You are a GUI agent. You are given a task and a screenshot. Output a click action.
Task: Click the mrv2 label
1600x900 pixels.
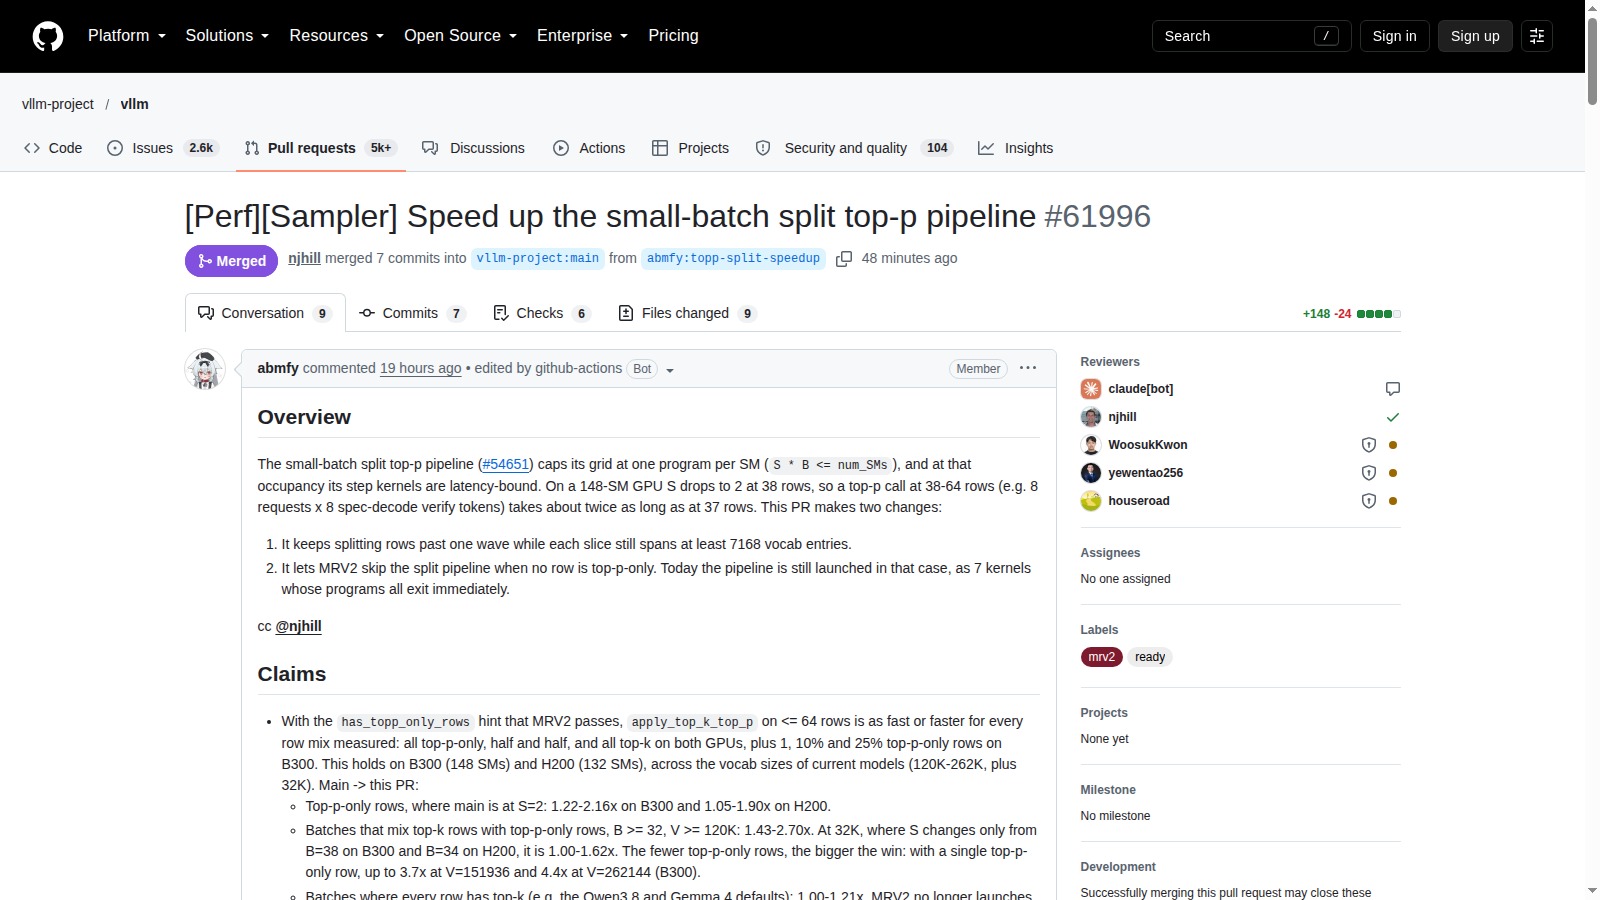coord(1101,657)
